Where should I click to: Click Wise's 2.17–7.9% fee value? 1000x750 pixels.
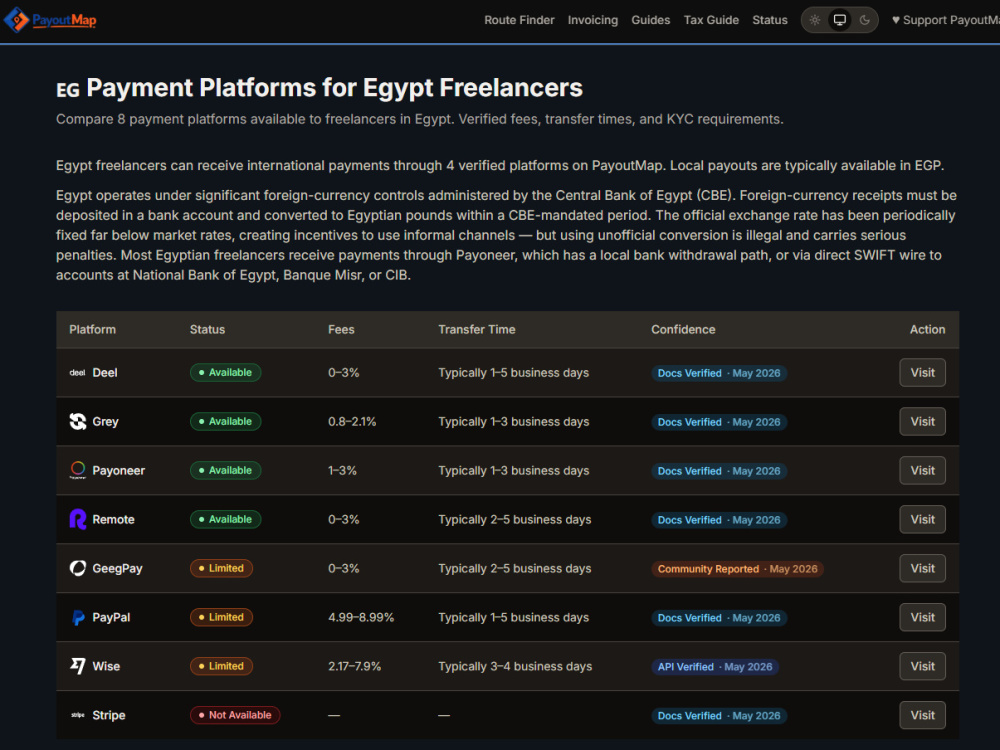(x=355, y=666)
